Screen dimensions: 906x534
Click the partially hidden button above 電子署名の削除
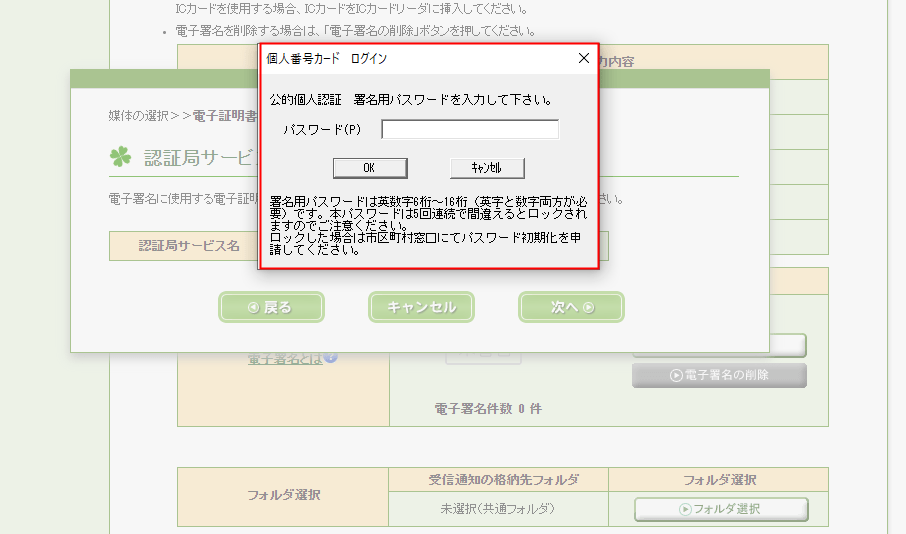(x=719, y=345)
